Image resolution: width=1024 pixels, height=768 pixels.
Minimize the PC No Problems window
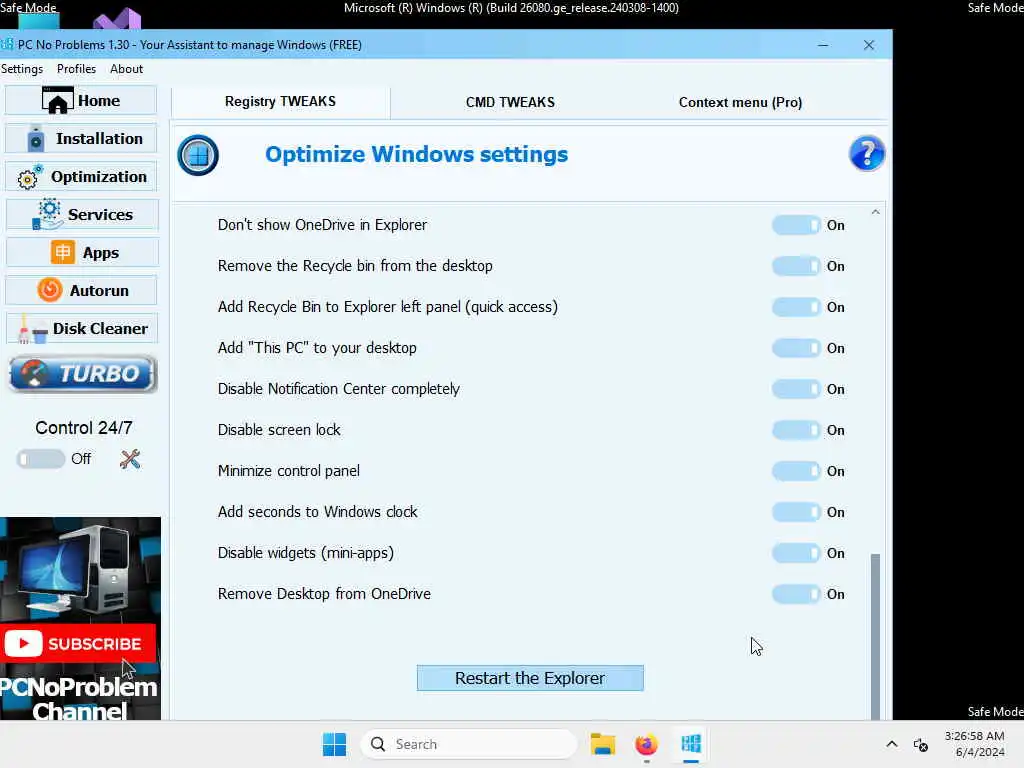823,45
